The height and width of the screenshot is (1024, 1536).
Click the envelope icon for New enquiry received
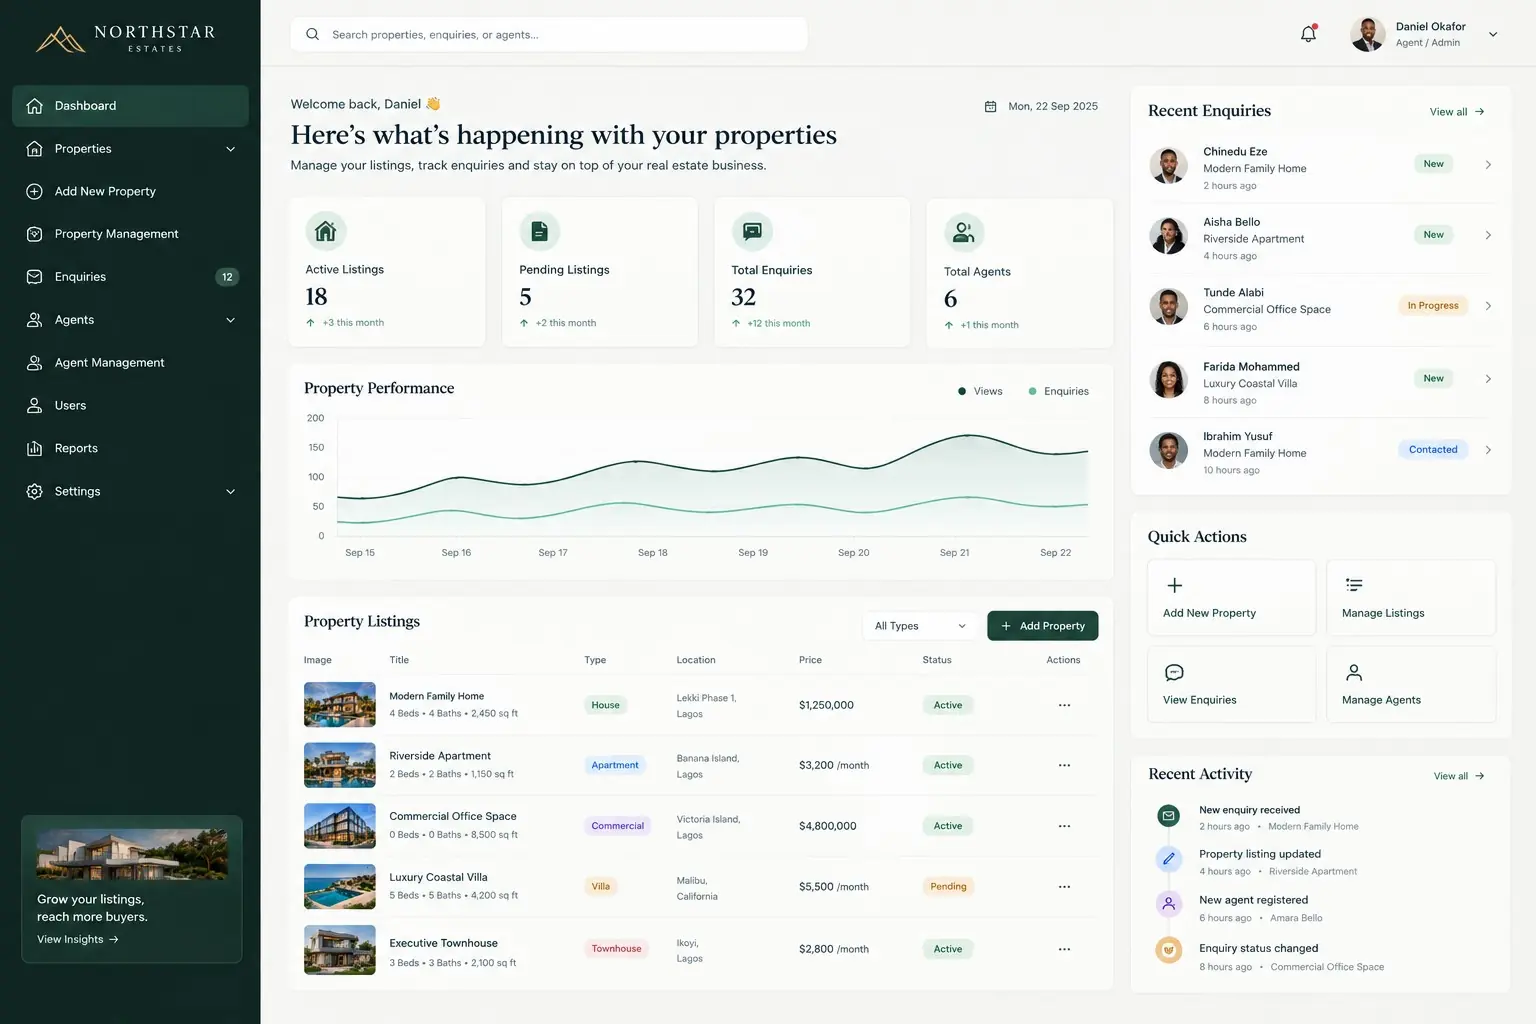click(x=1168, y=816)
